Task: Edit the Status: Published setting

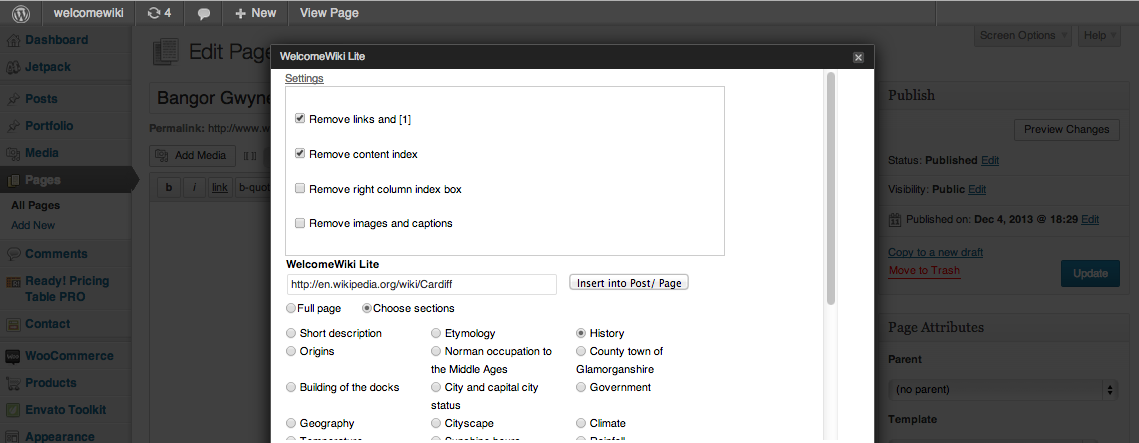Action: [989, 160]
